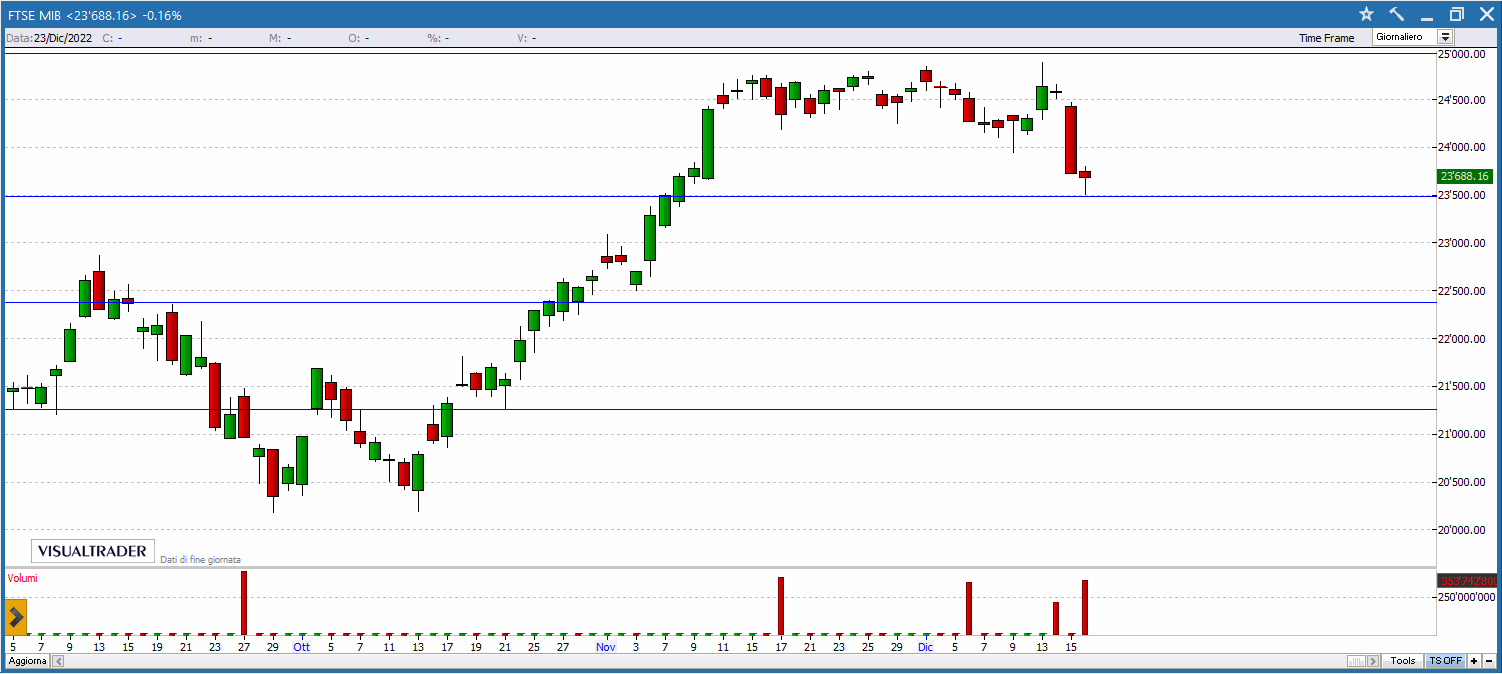Click the Nov month marker on time axis
The width and height of the screenshot is (1502, 674).
[605, 647]
